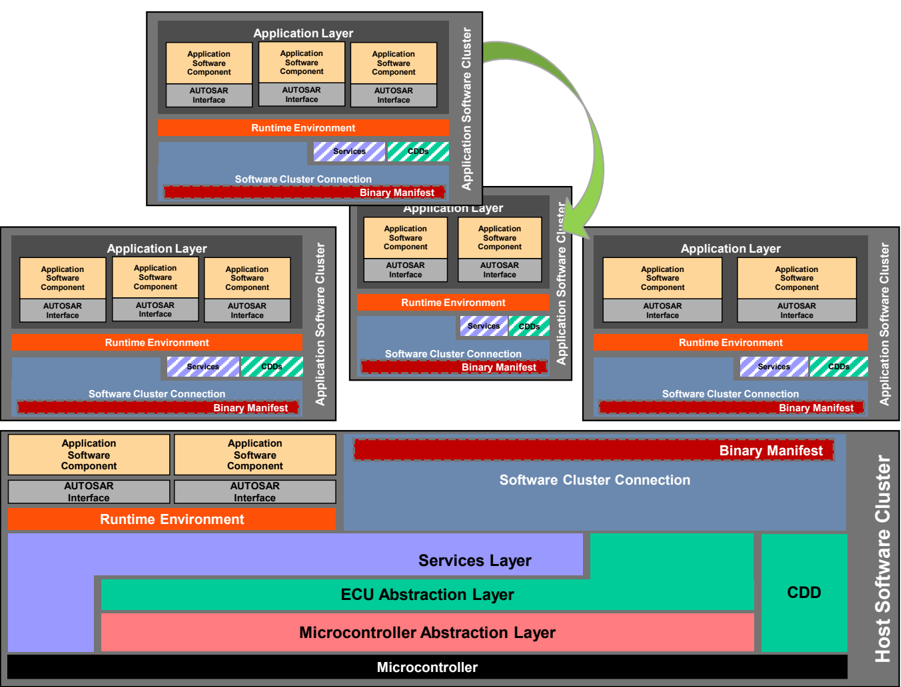Click the CDDs box in the middle cluster

pos(529,326)
